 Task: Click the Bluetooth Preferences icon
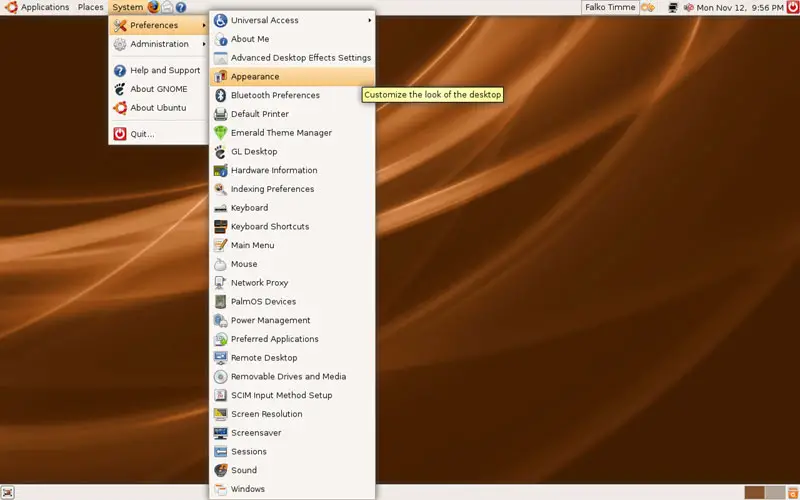point(220,95)
